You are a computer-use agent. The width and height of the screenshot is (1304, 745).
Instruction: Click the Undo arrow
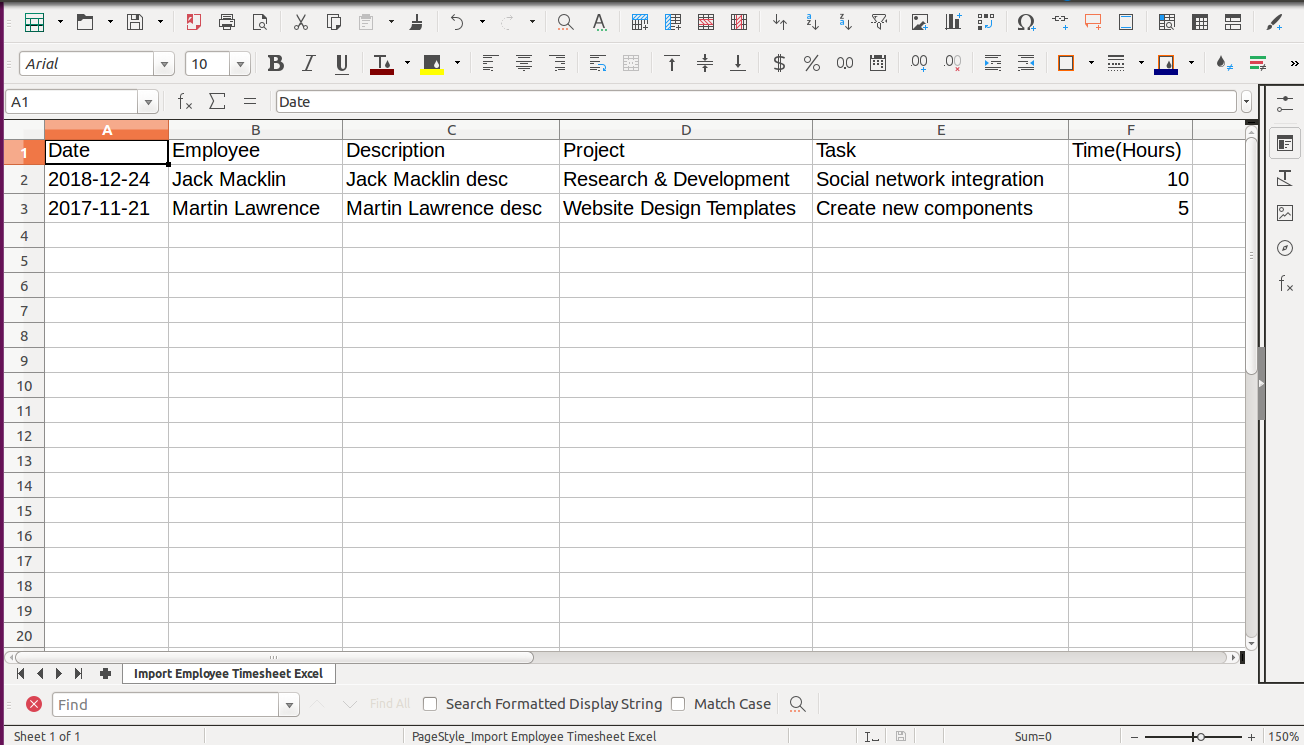pyautogui.click(x=457, y=22)
